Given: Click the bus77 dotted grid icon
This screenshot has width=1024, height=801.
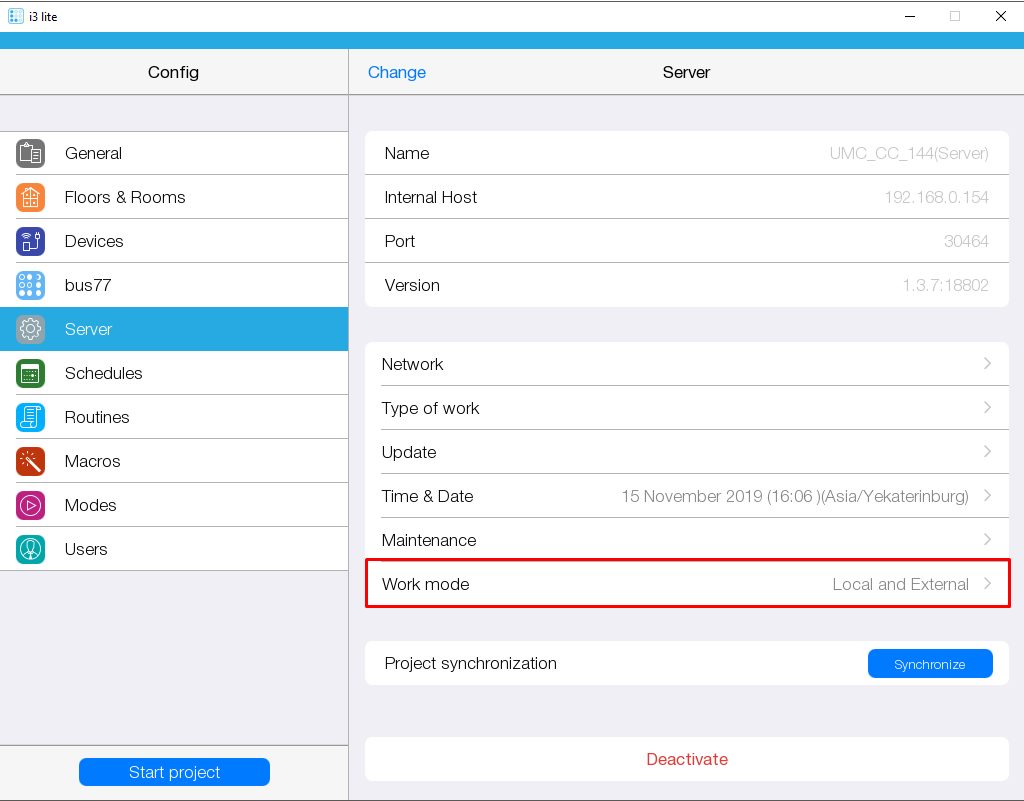Looking at the screenshot, I should click(x=31, y=285).
